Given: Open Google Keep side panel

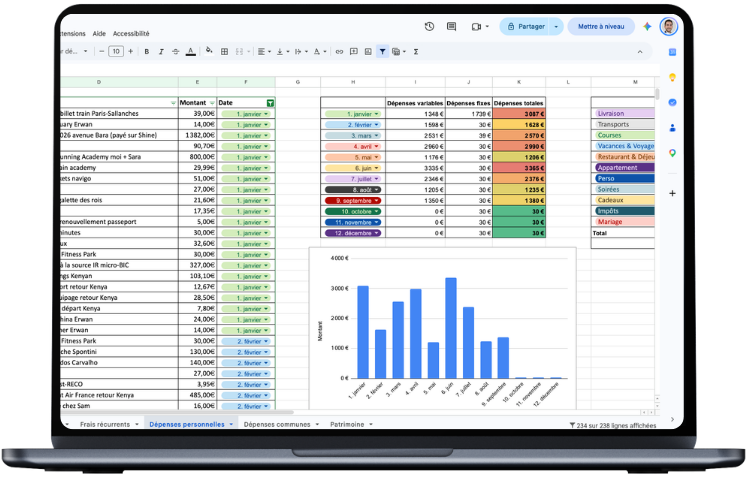Looking at the screenshot, I should (x=672, y=77).
